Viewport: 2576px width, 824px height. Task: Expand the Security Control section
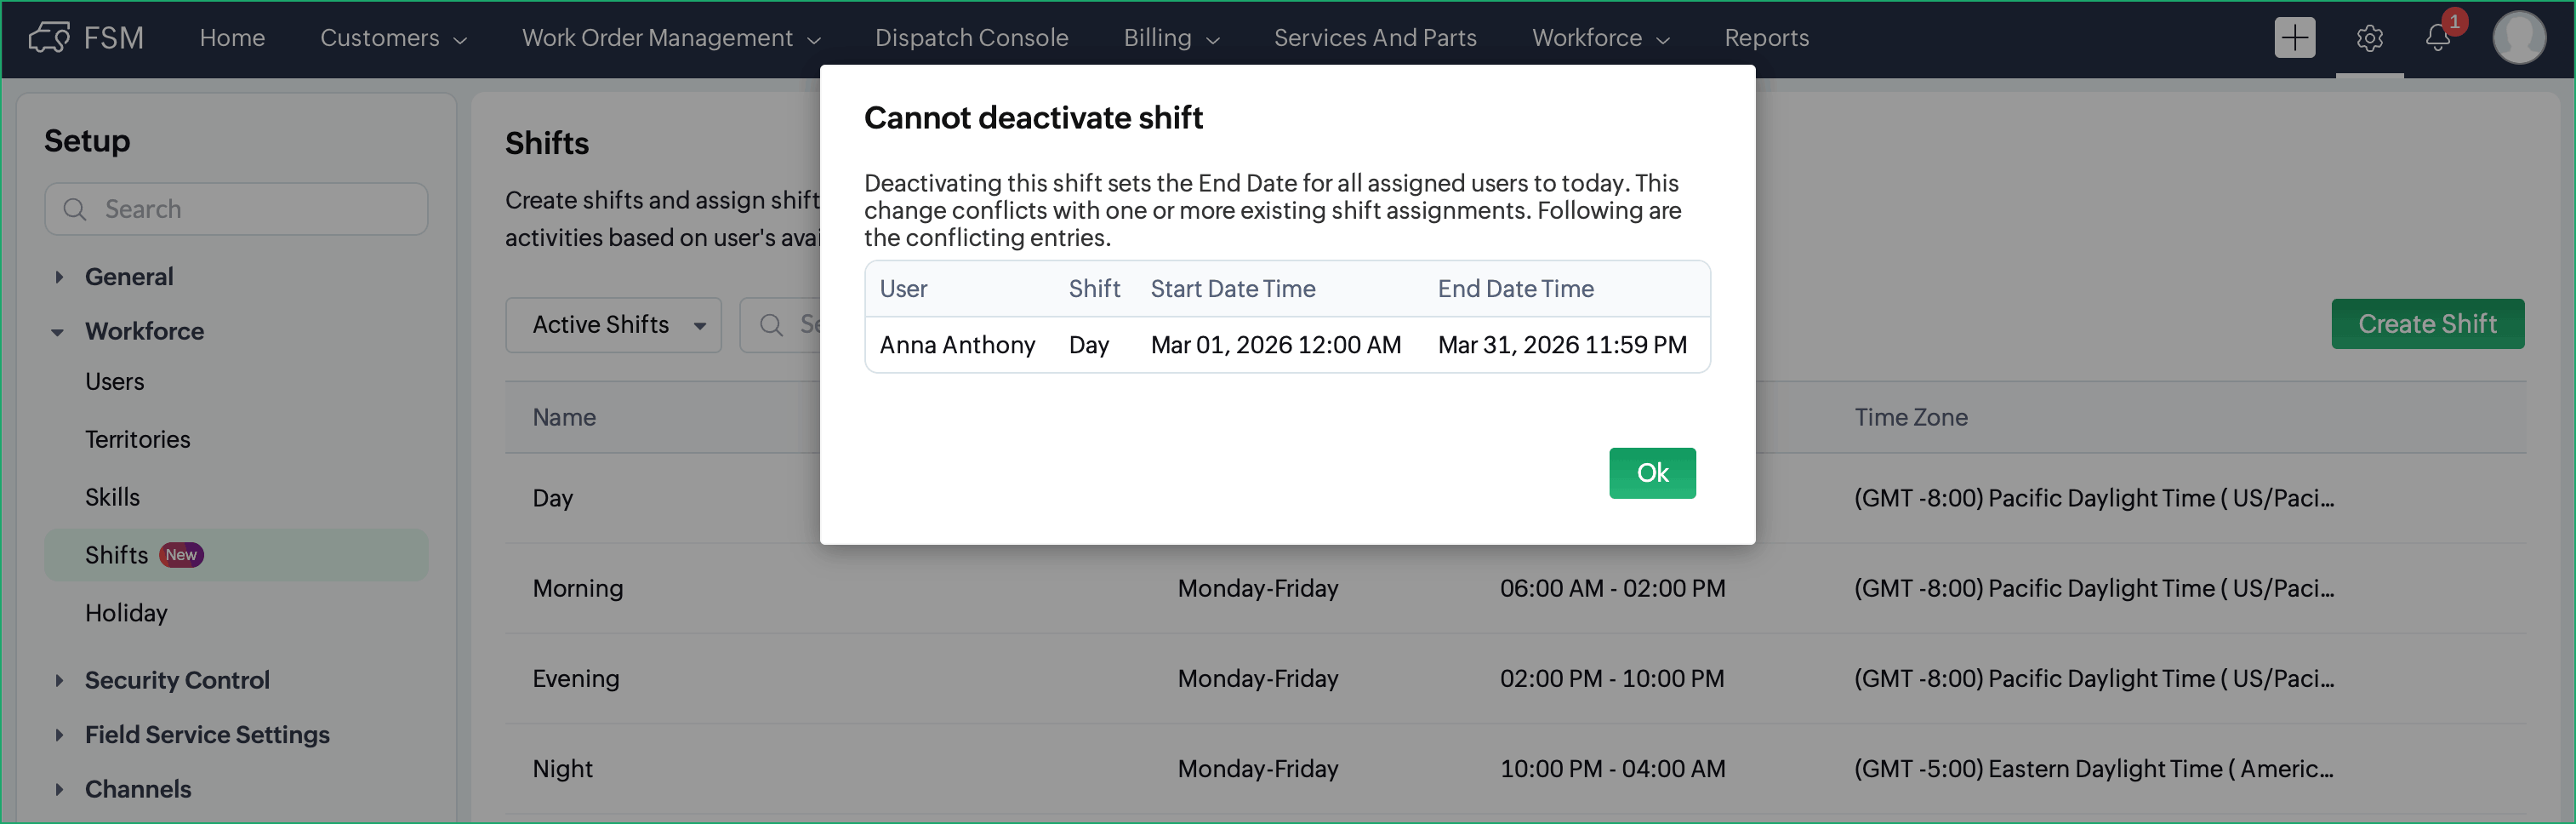(59, 680)
